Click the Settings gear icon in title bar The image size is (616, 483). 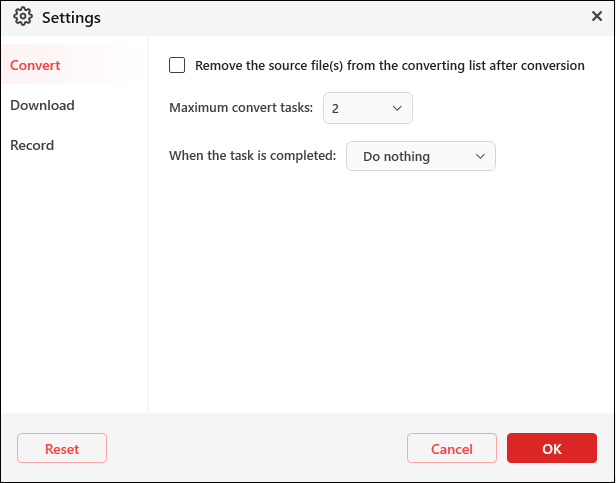22,17
